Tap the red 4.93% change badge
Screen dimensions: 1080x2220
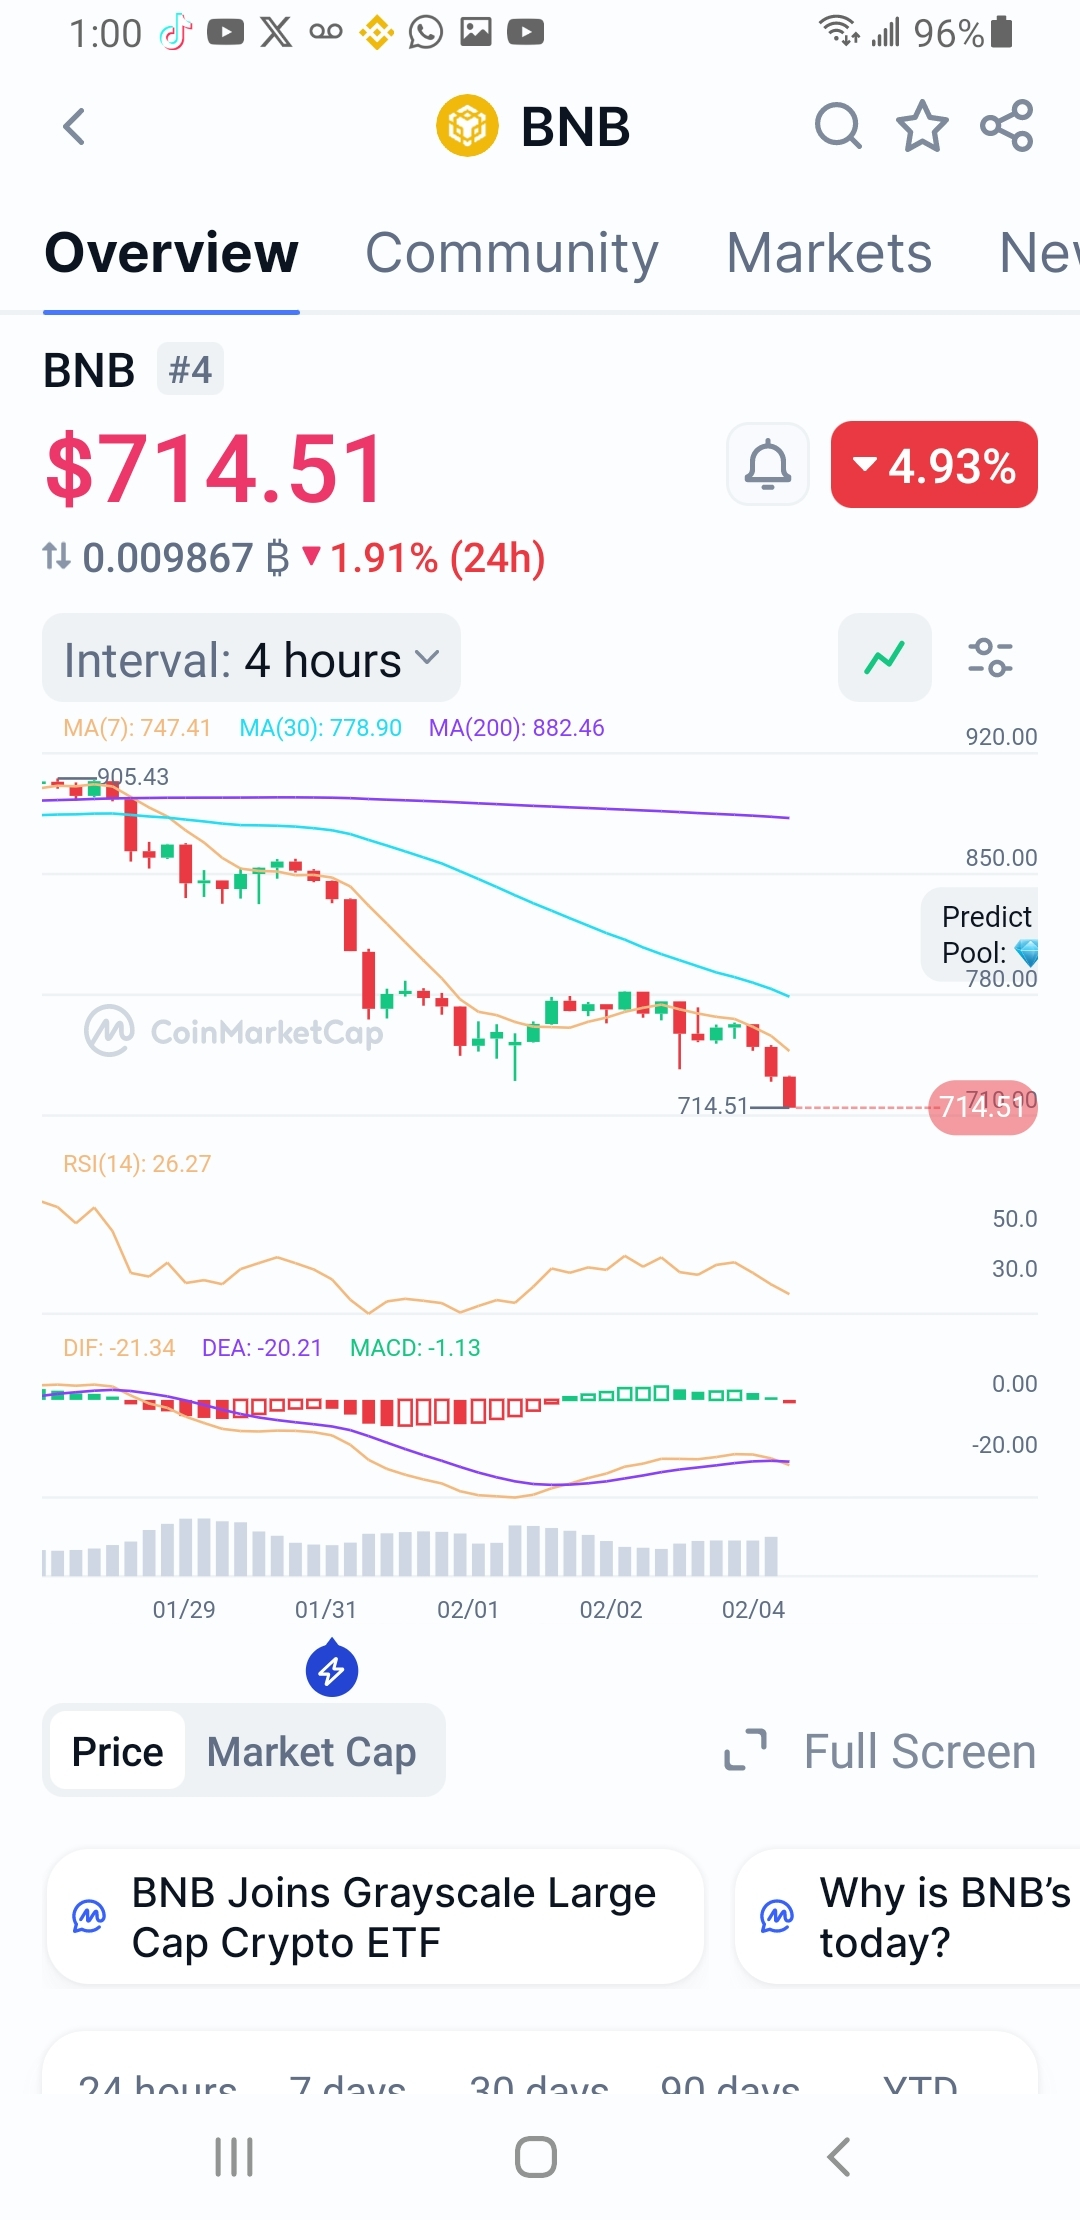tap(934, 465)
